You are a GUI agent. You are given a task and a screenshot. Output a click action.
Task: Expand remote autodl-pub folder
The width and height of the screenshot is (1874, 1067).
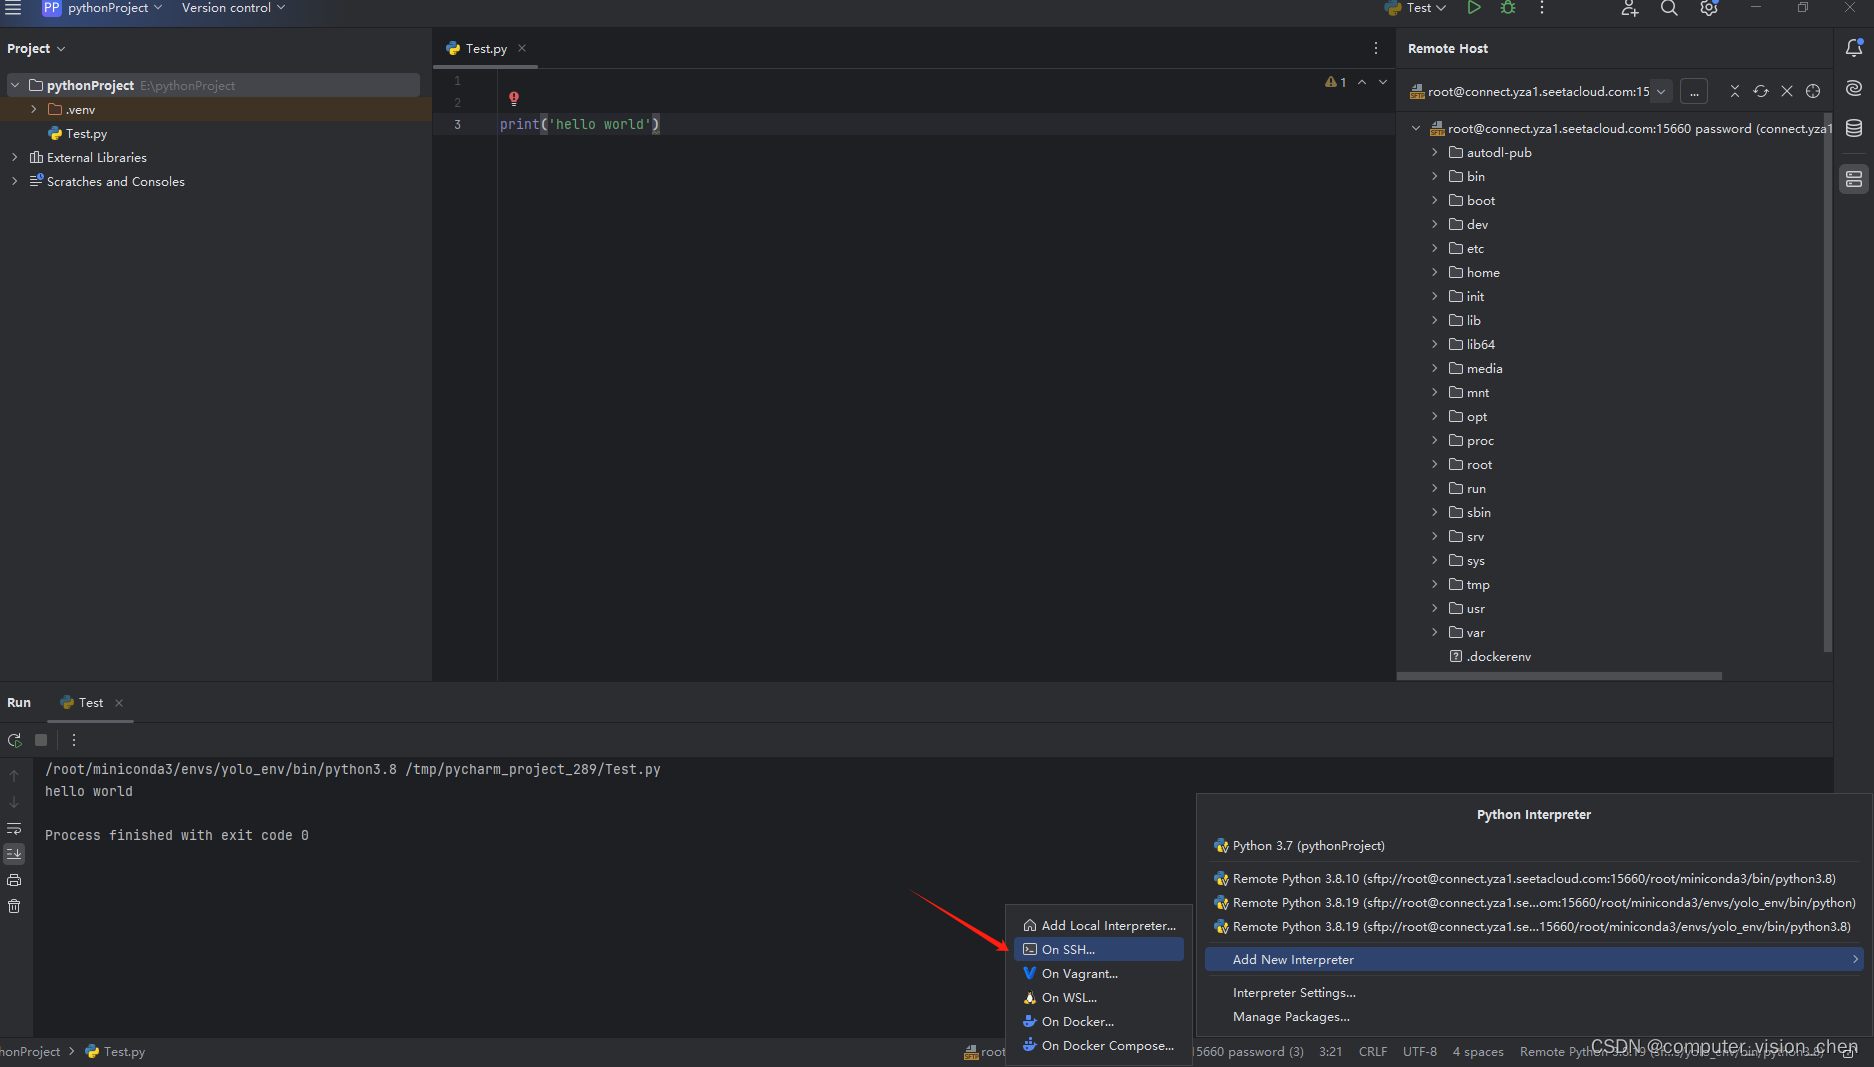pos(1434,152)
